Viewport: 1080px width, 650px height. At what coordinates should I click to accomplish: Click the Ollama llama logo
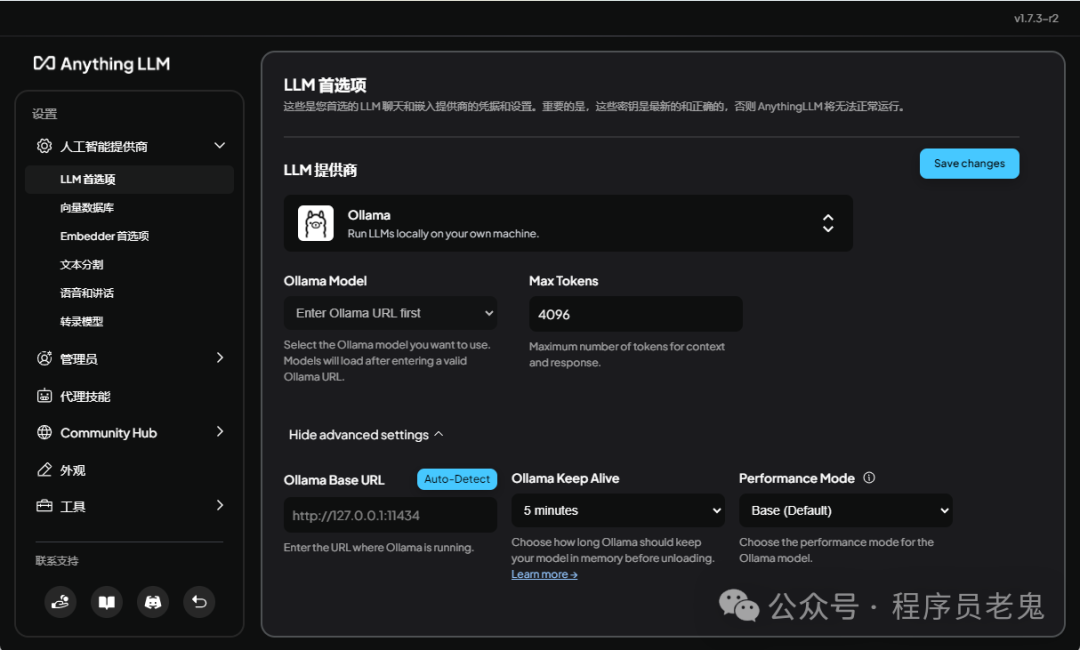click(315, 223)
